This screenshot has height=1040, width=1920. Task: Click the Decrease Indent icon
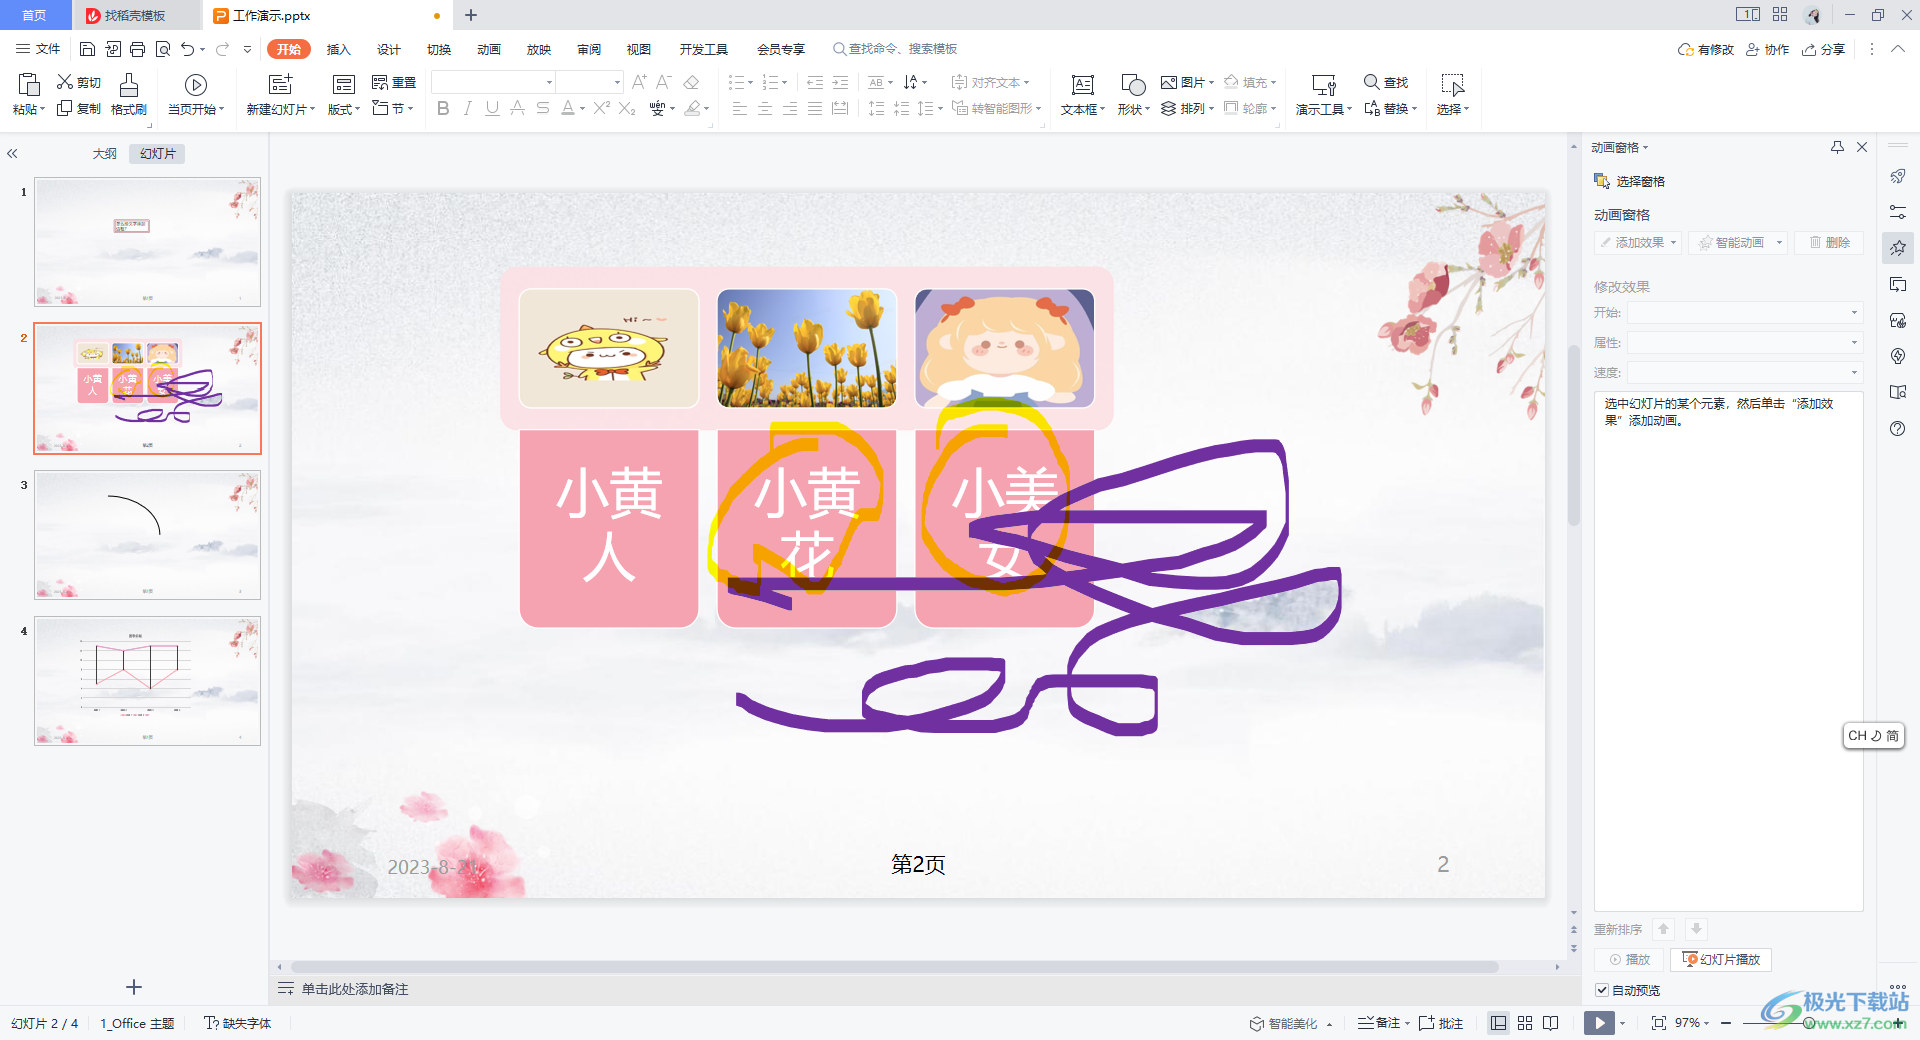(815, 82)
